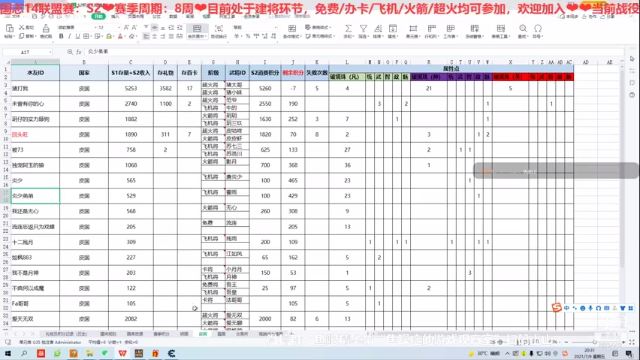Toggle middle vertical alignment
Image resolution: width=640 pixels, height=360 pixels.
click(x=154, y=27)
